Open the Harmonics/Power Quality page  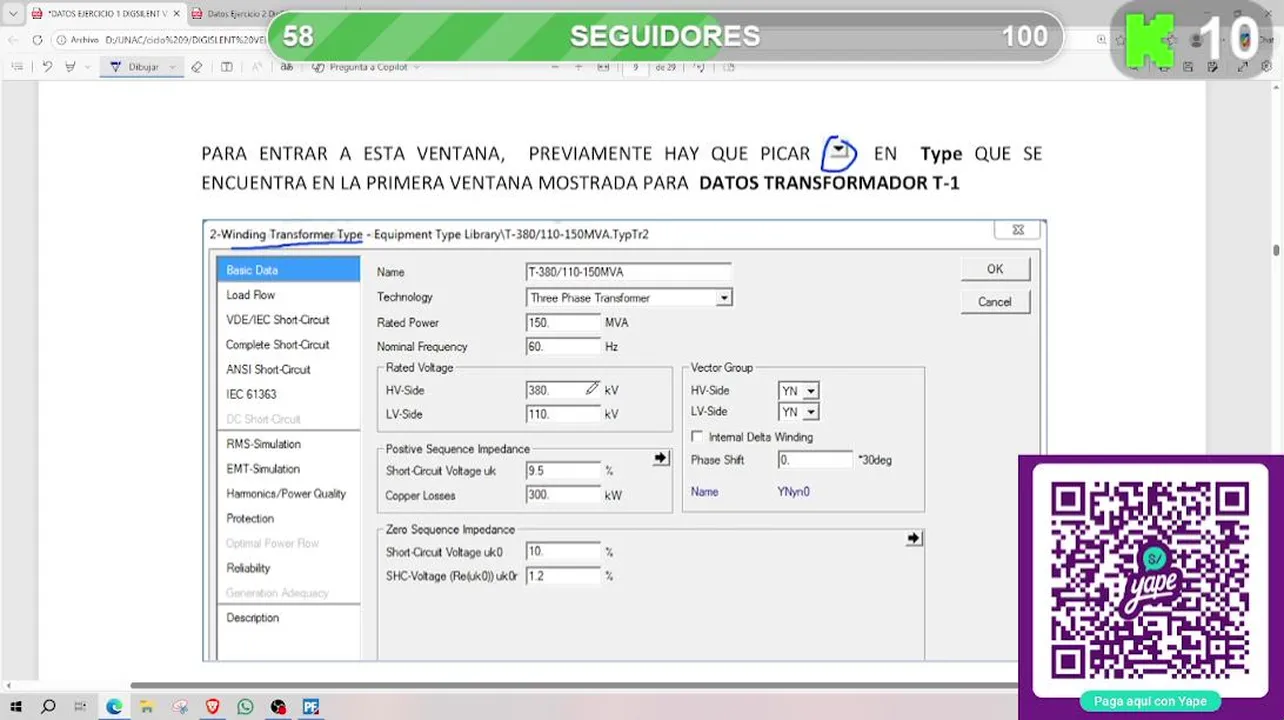tap(288, 494)
